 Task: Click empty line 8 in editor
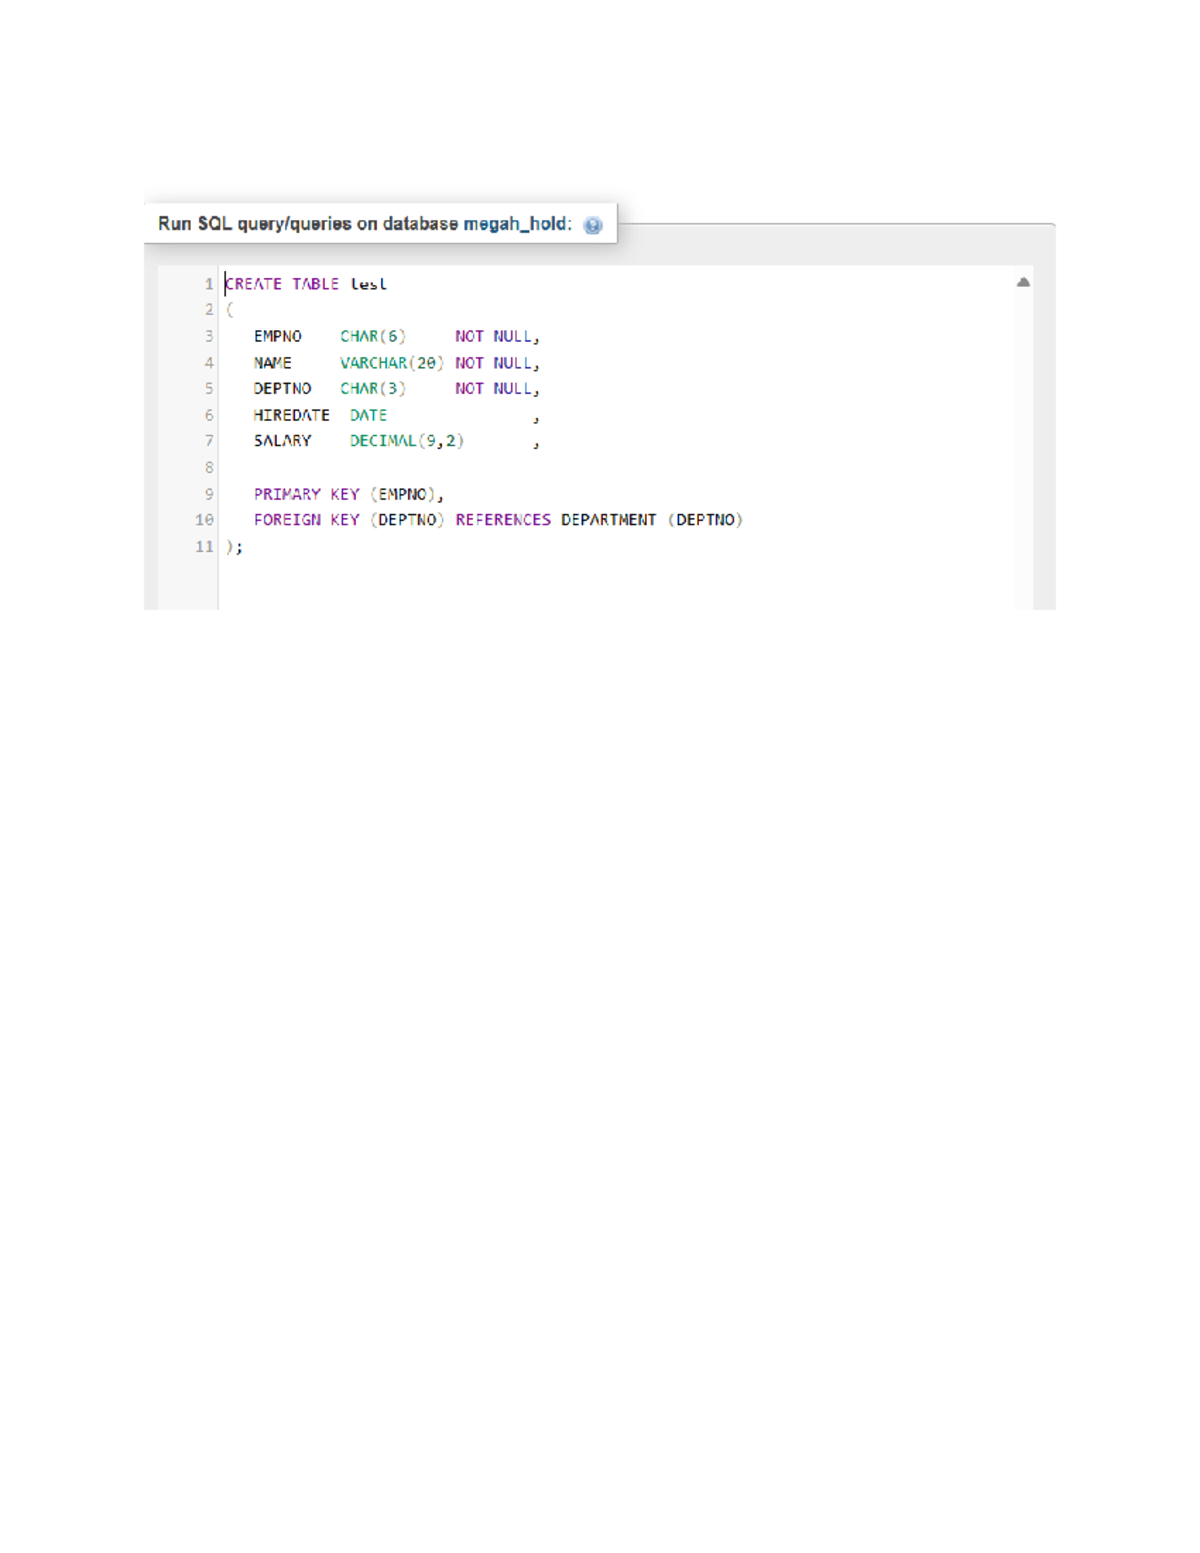tap(500, 468)
